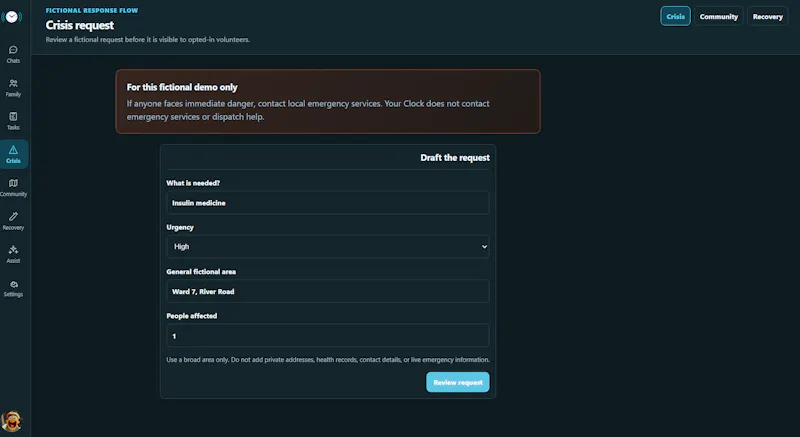Click the 'For this fictional demo only' heading
This screenshot has height=437, width=800.
click(182, 87)
